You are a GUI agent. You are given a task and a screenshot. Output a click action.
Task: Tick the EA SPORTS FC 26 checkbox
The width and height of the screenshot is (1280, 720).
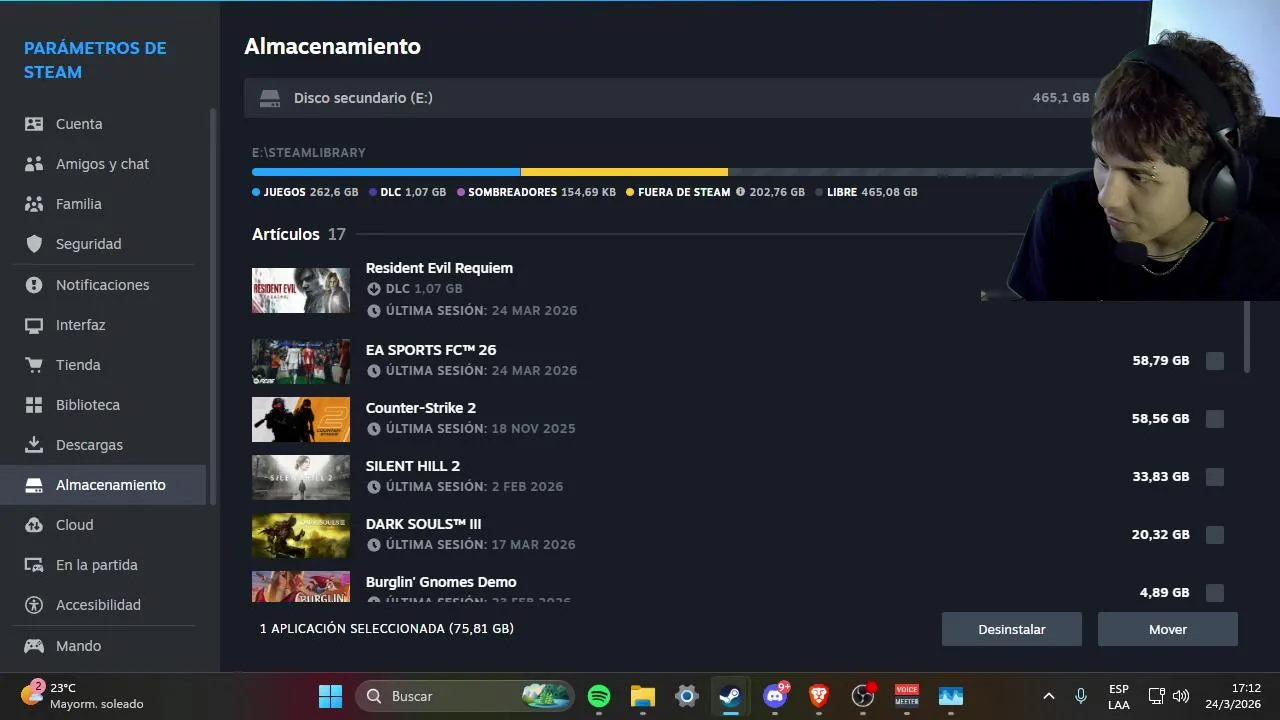1215,361
